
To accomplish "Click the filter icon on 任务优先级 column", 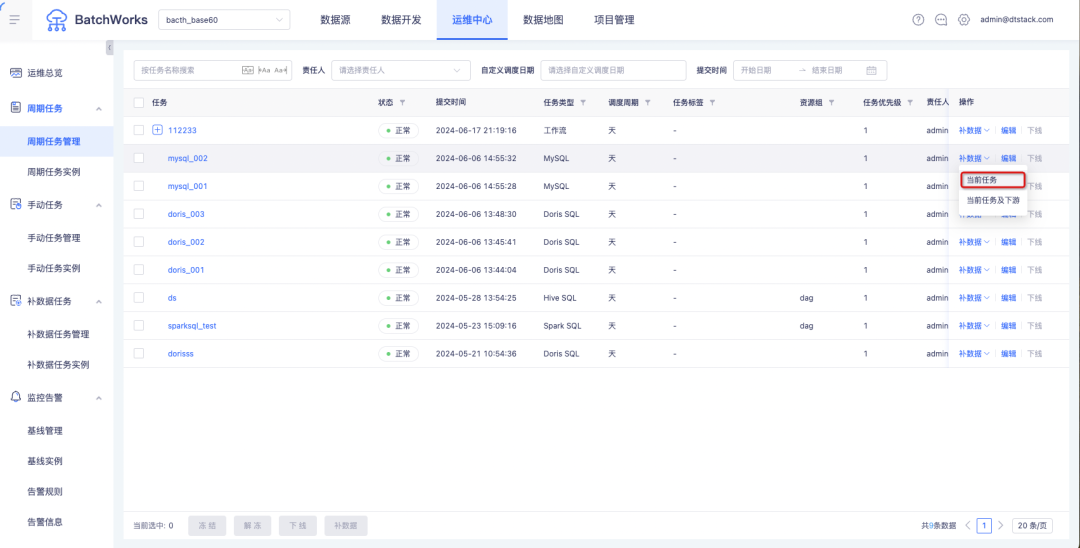I will point(910,103).
